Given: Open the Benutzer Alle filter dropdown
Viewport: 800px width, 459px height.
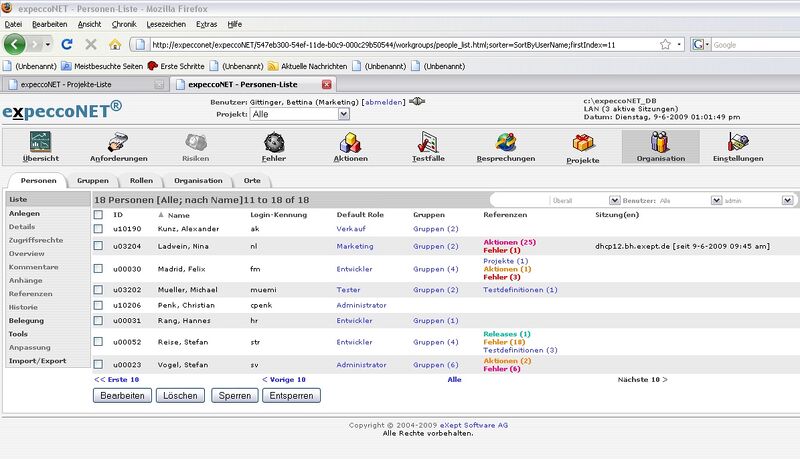Looking at the screenshot, I should tap(716, 200).
